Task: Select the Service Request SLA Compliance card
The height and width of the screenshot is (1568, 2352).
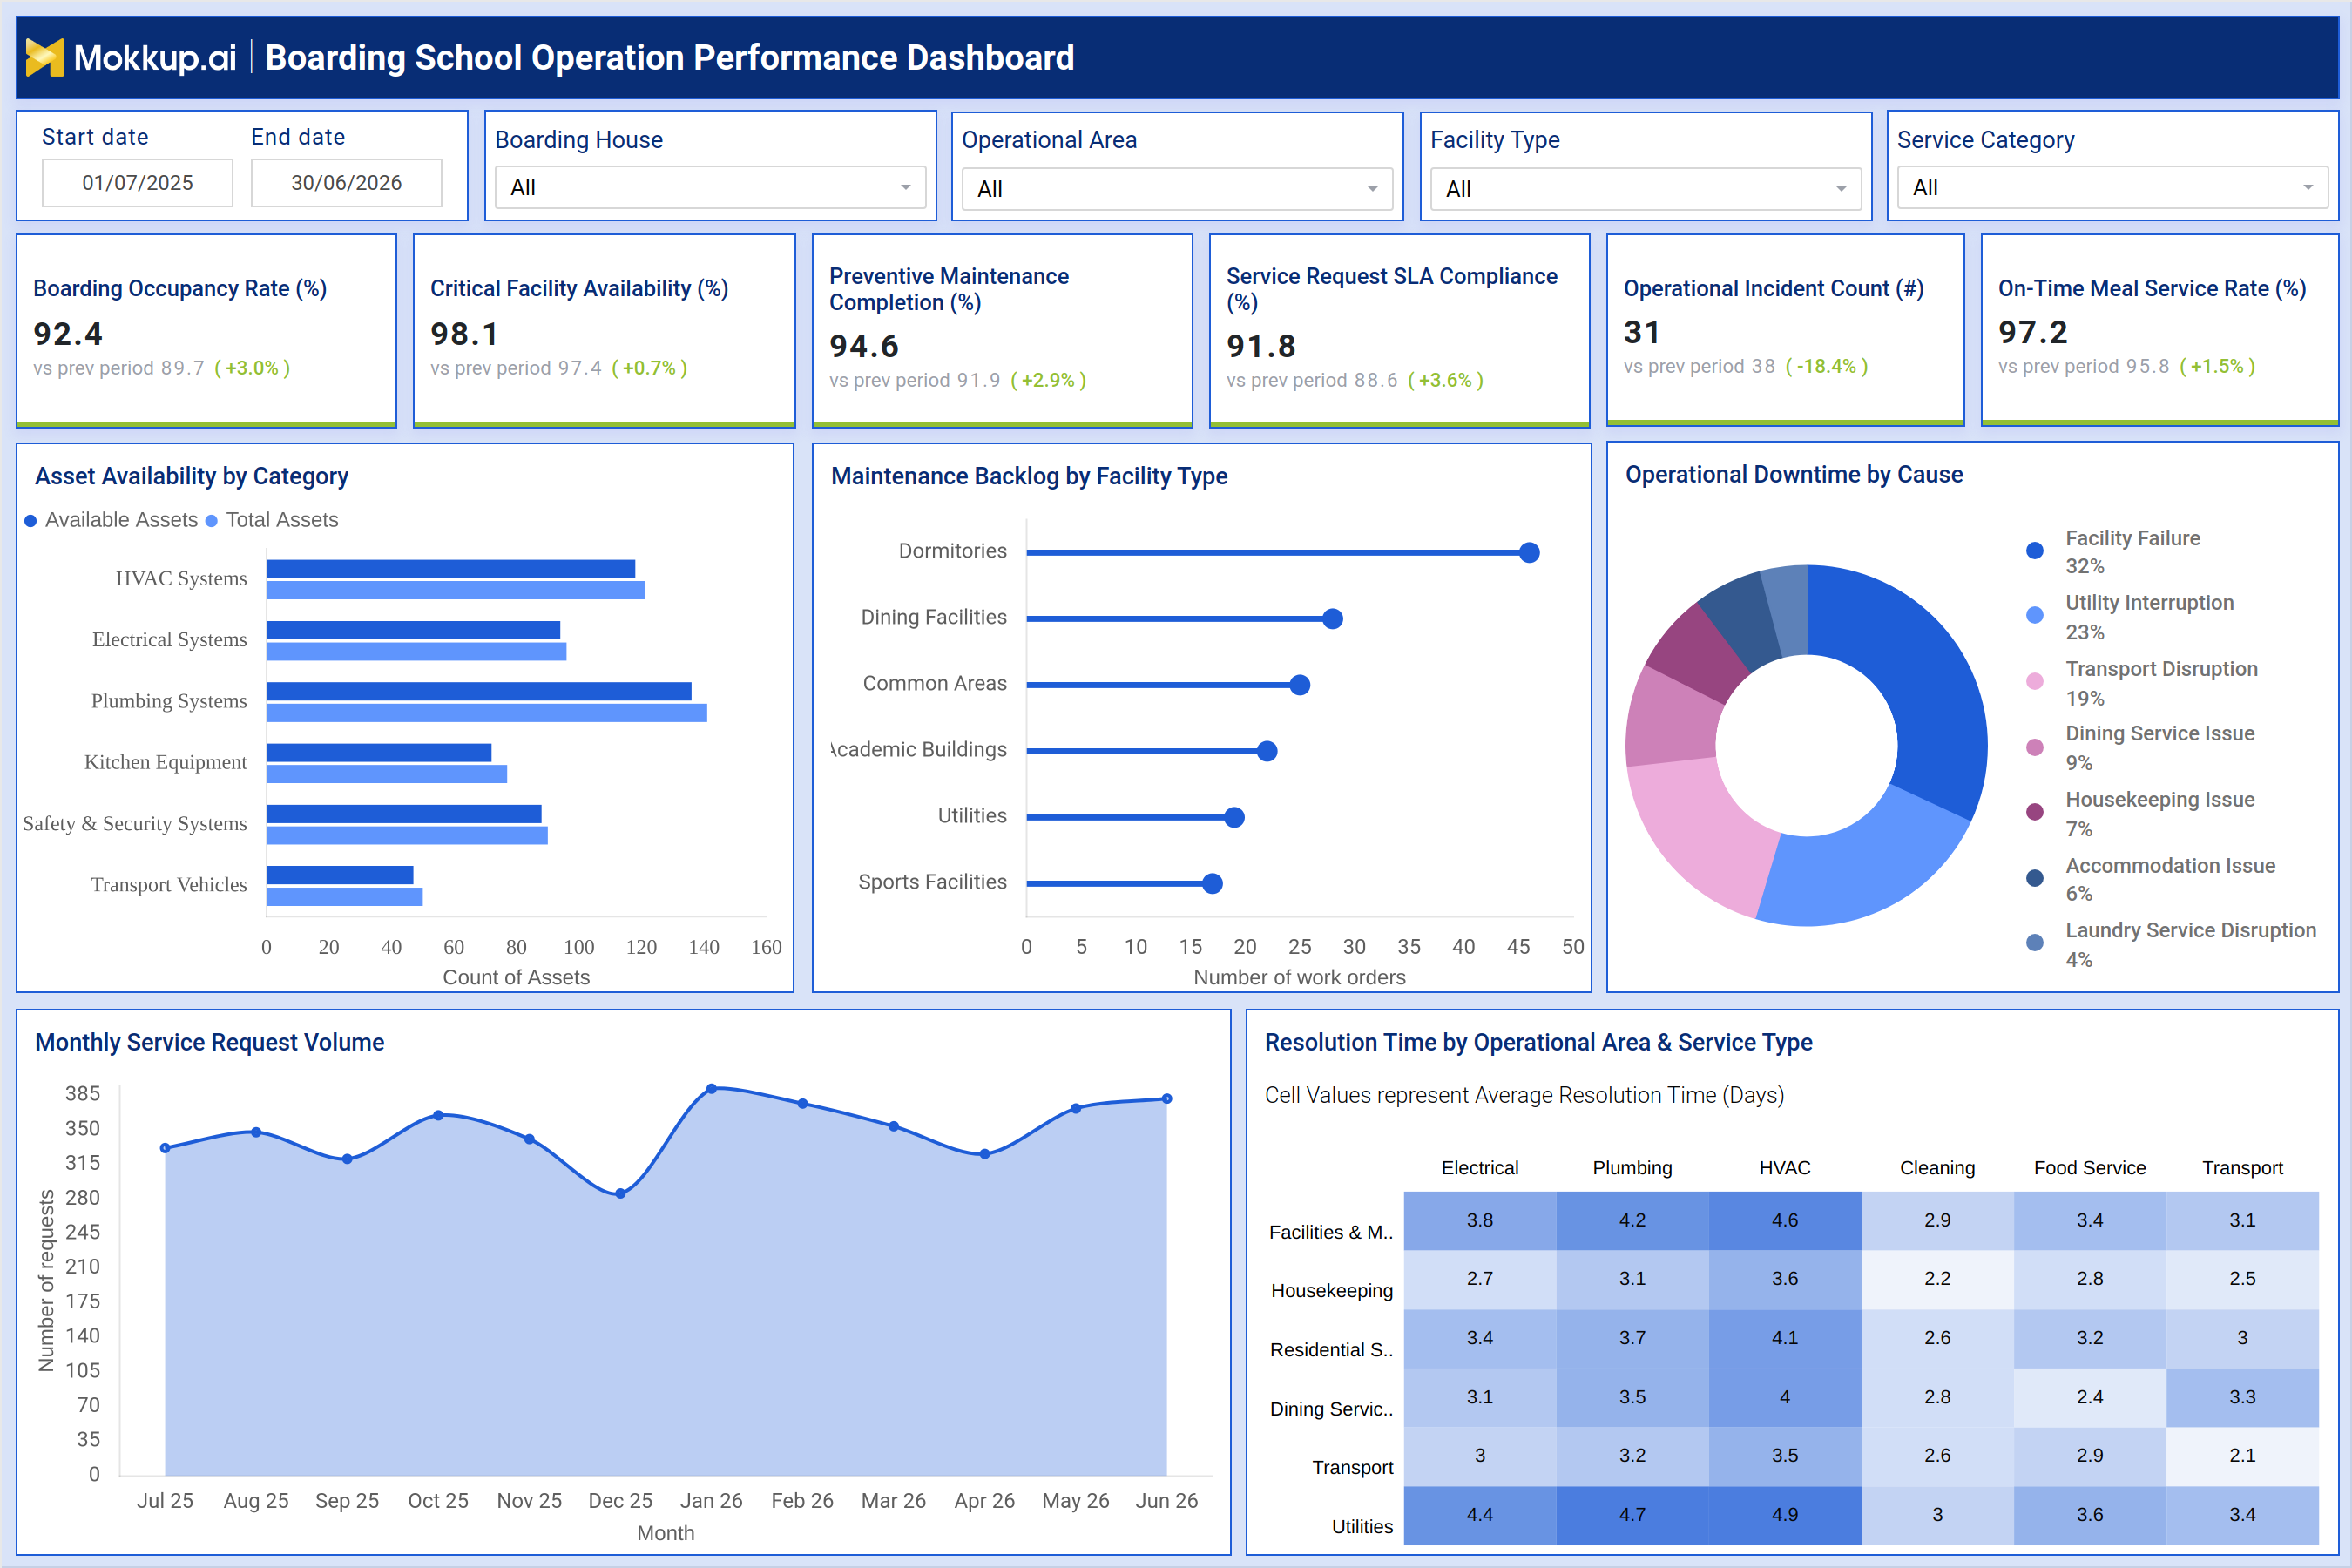Action: click(x=1399, y=331)
